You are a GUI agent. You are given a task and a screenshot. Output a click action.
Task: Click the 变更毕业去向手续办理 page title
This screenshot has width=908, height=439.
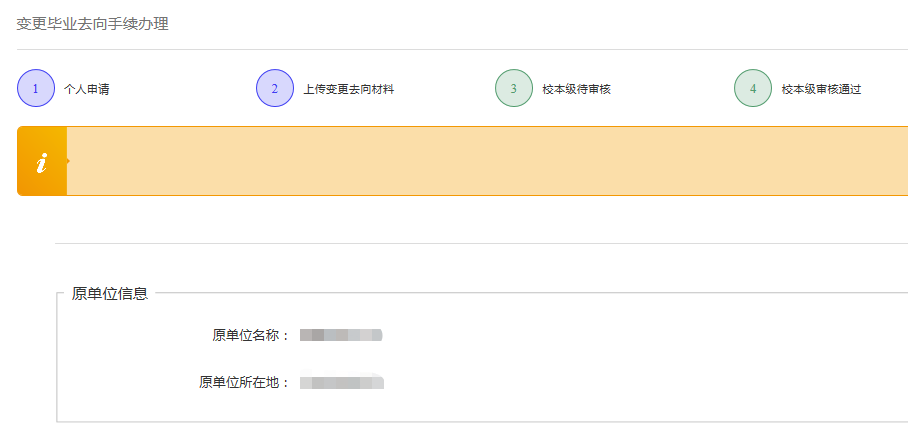tap(92, 24)
